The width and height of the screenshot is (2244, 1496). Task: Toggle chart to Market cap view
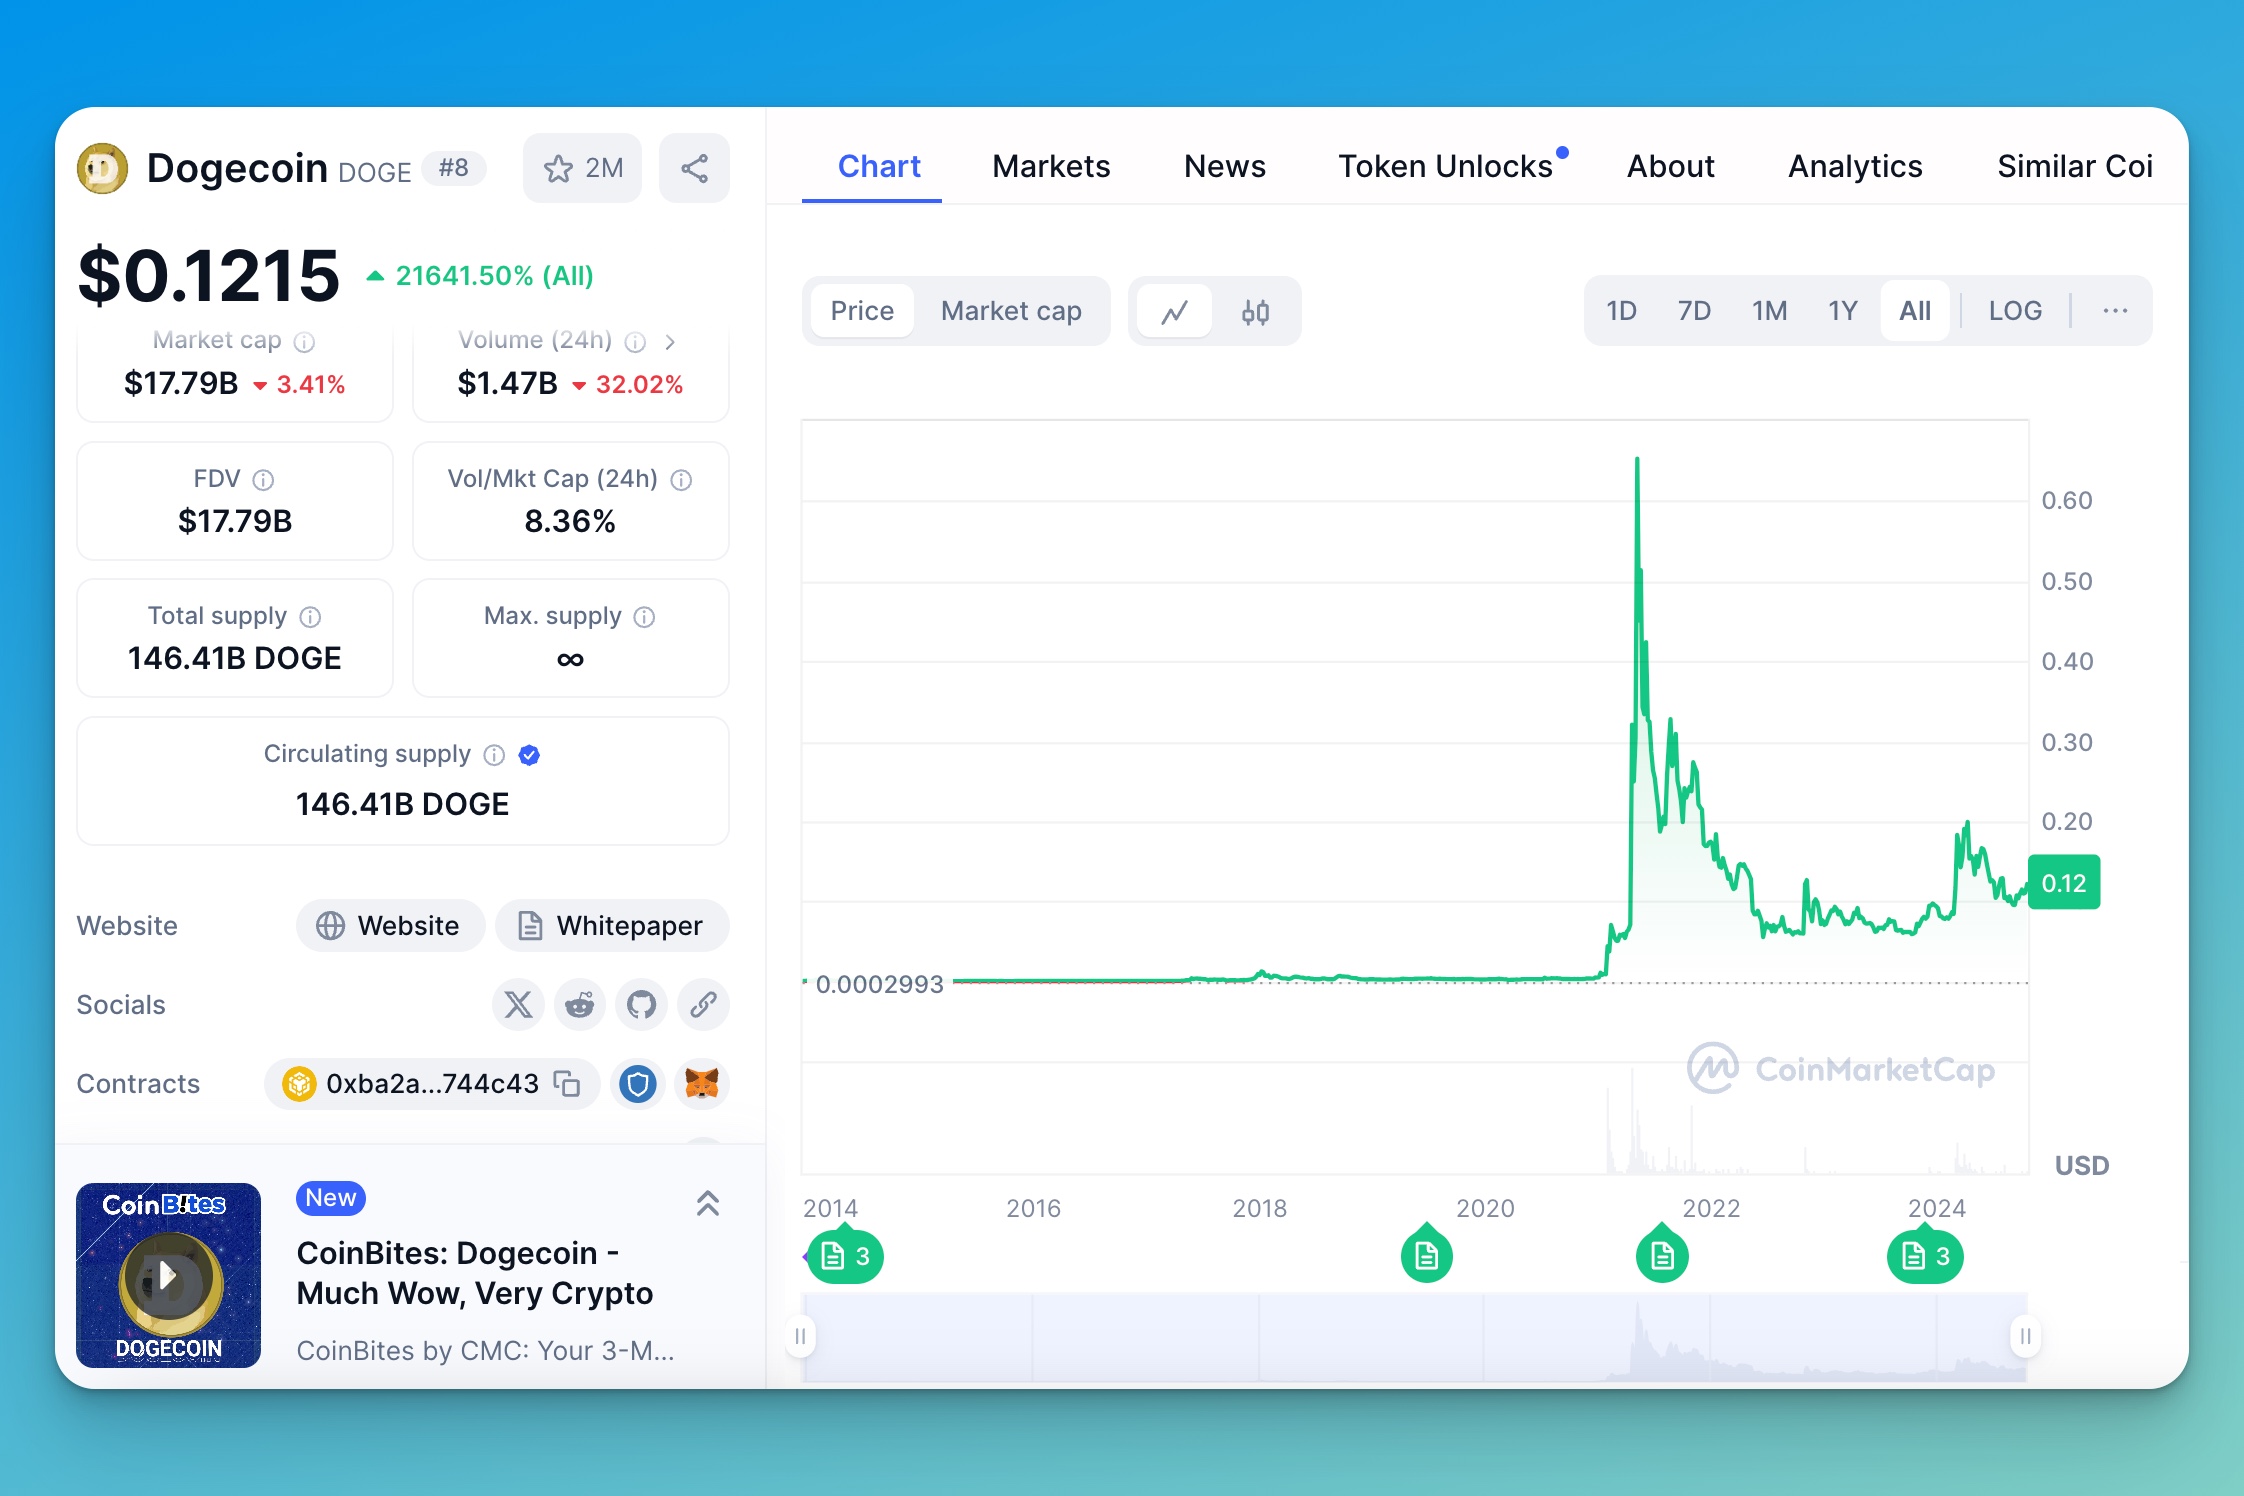coord(1011,311)
